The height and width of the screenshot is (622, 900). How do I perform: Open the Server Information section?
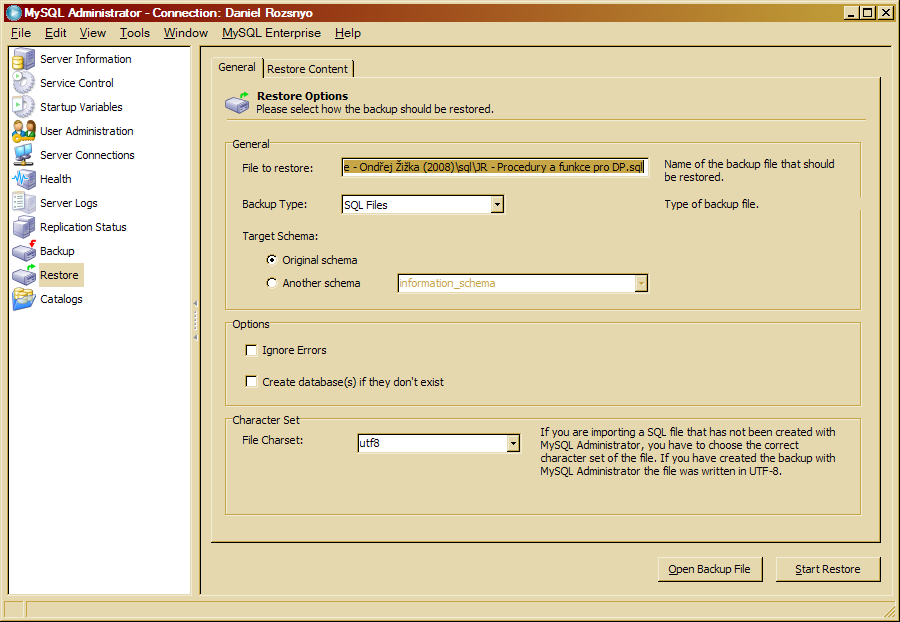(86, 59)
